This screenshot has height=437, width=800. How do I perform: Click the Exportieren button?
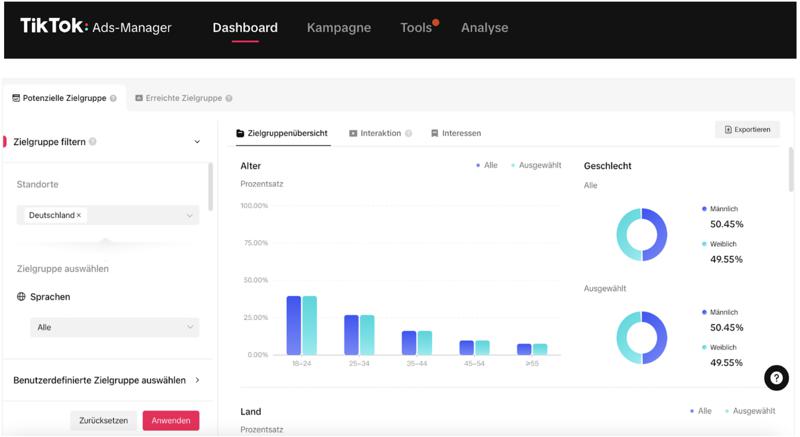tap(747, 130)
